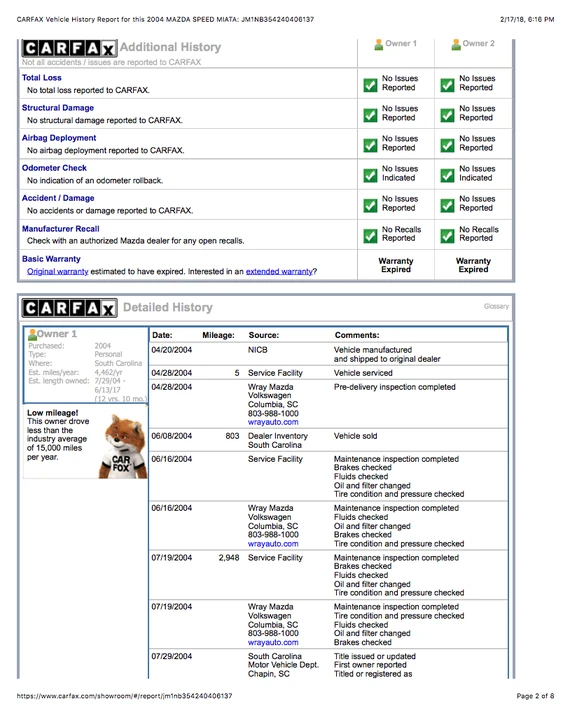The width and height of the screenshot is (570, 720).
Task: Click NICB source in 04/20/2004 row
Action: (258, 350)
